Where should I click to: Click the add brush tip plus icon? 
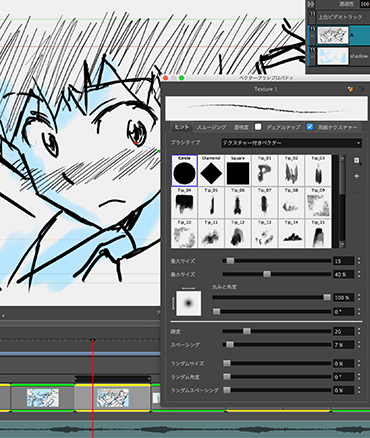pyautogui.click(x=357, y=176)
